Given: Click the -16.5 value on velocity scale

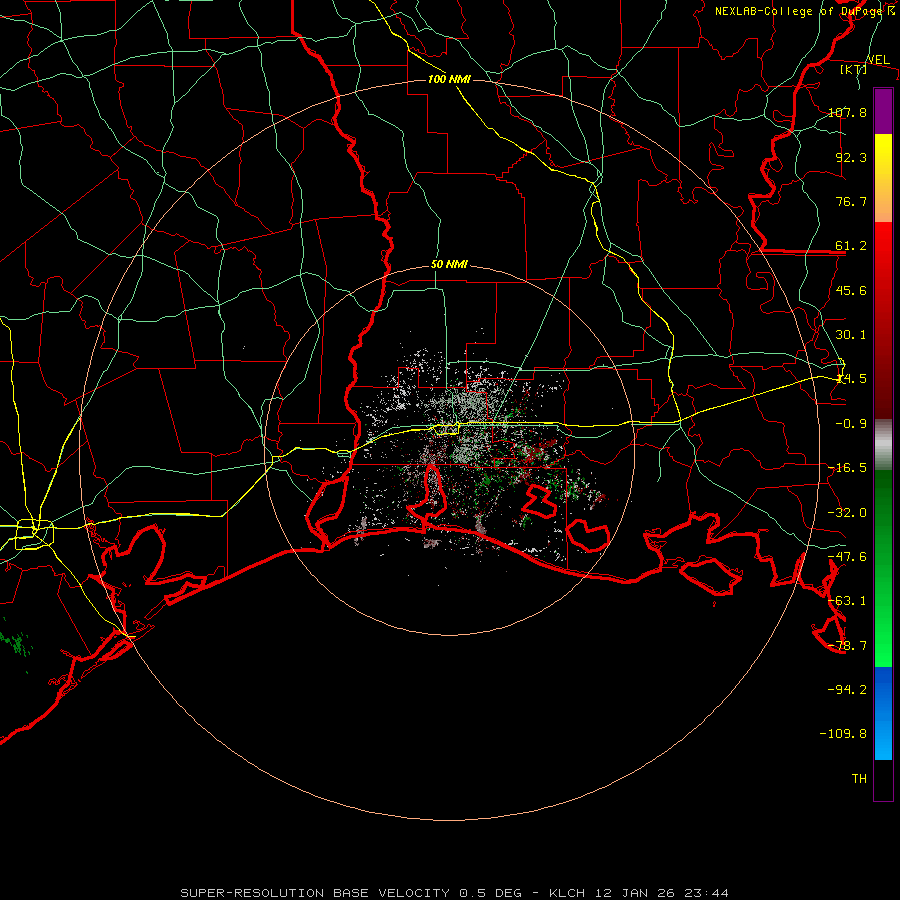Looking at the screenshot, I should point(847,468).
